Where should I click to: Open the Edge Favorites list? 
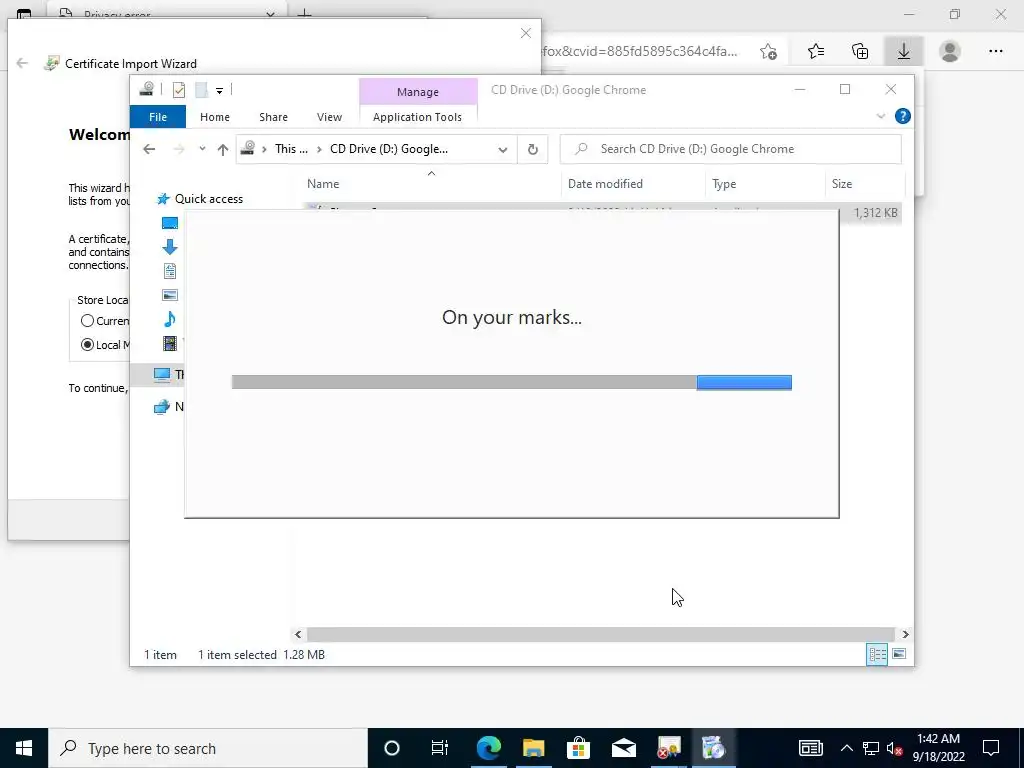(x=816, y=51)
